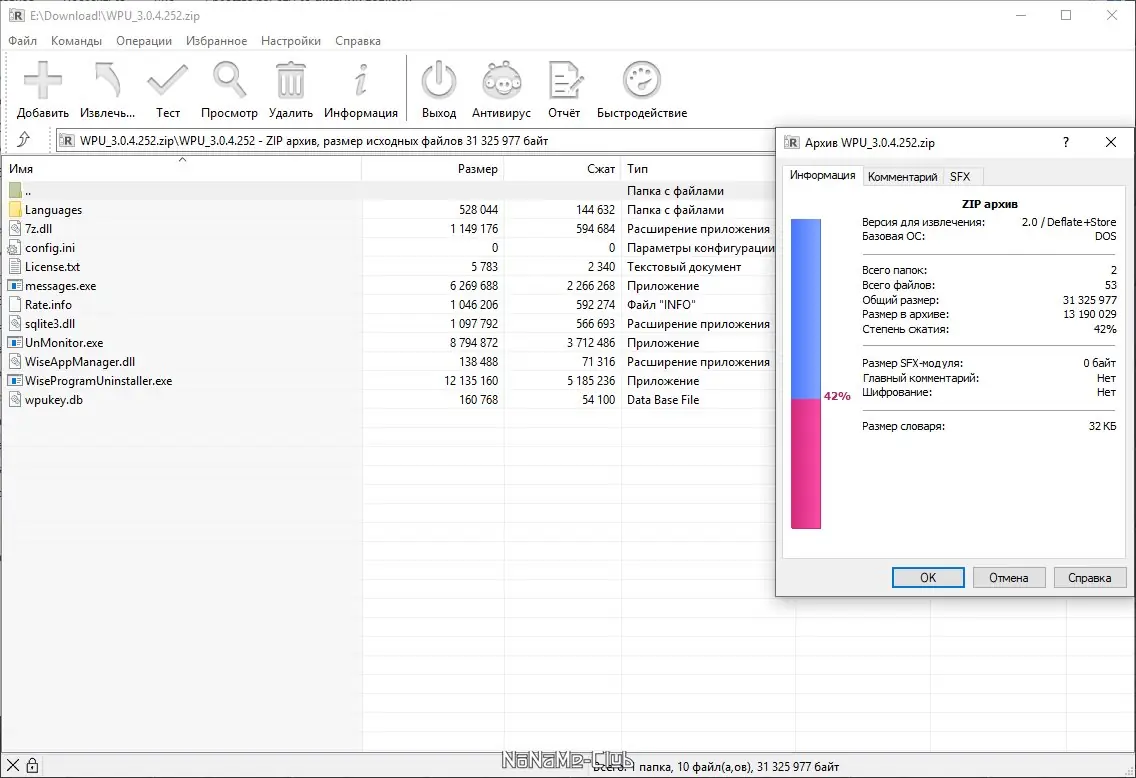Select the Информация tab in dialog

point(822,175)
